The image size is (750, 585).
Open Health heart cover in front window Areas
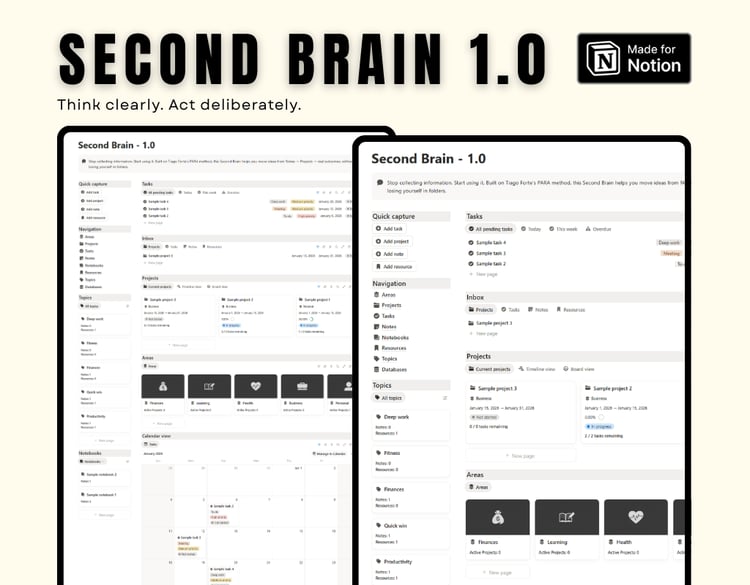636,517
